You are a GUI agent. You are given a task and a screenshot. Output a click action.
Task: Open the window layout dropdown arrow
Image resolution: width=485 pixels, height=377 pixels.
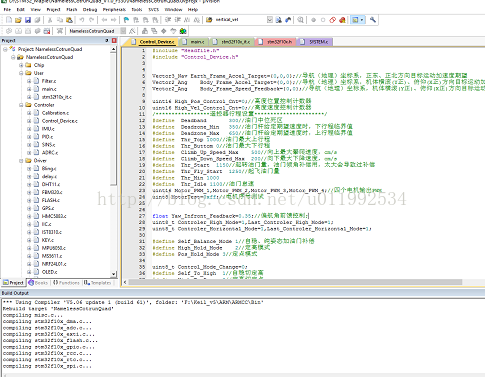point(362,20)
